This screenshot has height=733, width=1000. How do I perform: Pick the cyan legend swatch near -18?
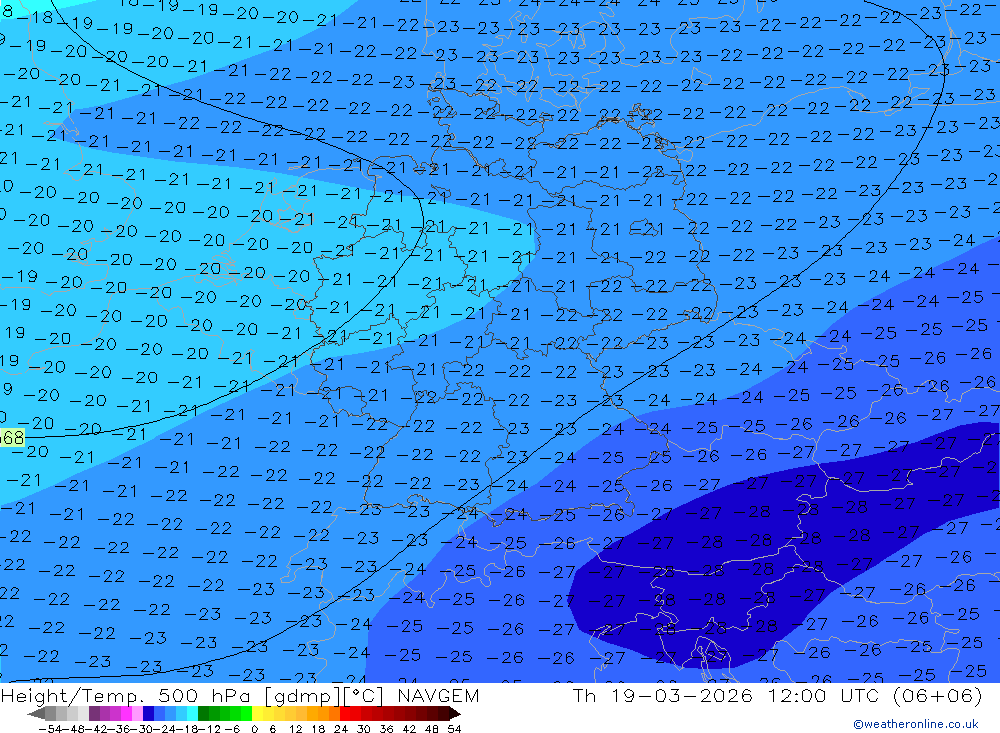point(192,713)
